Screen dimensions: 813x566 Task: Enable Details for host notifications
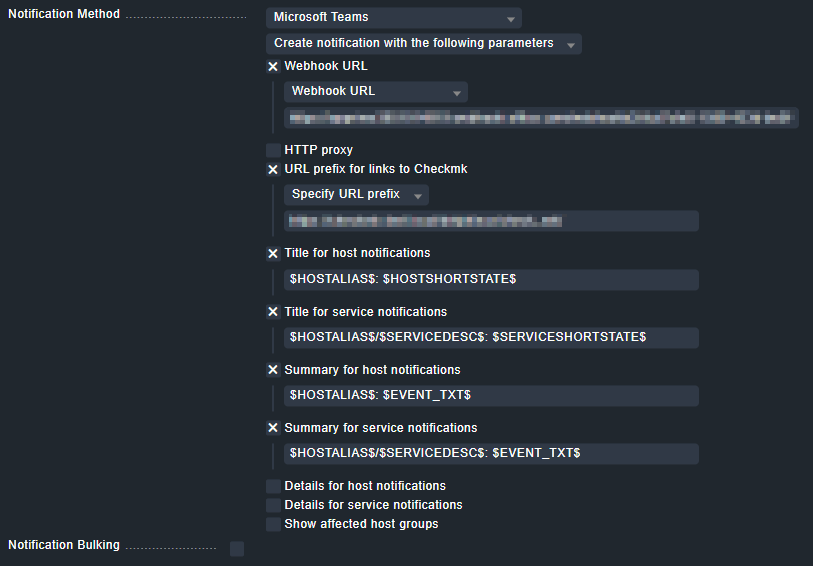point(273,486)
